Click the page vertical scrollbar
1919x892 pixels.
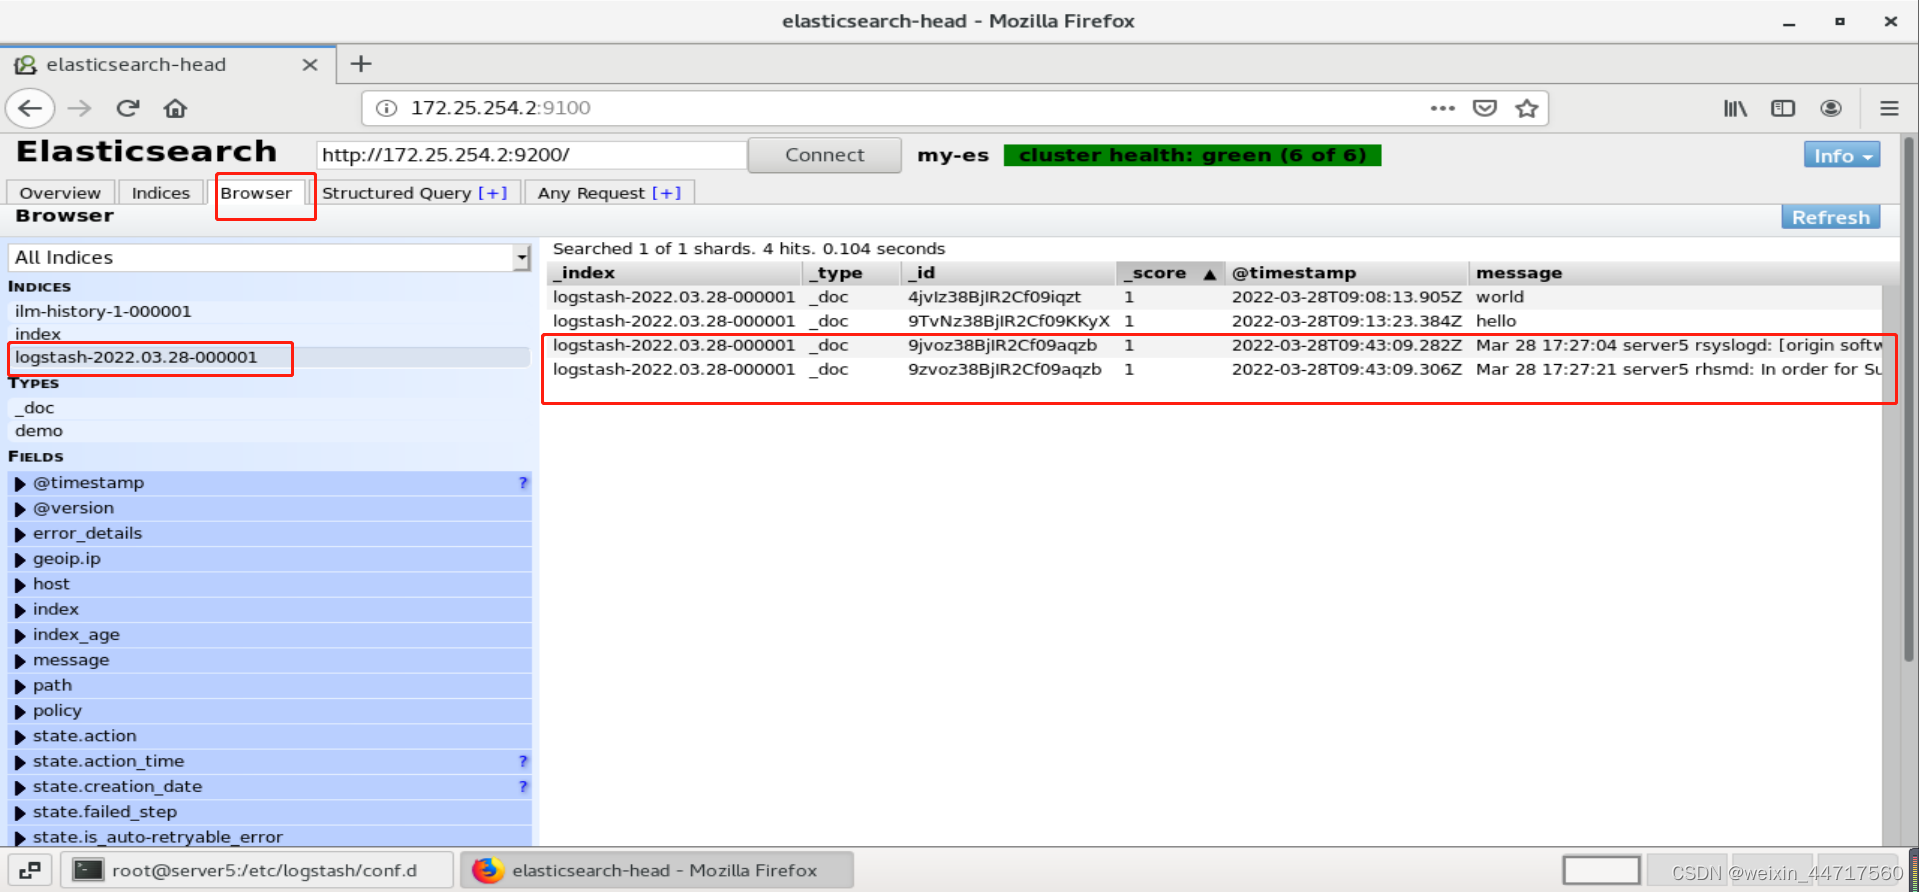coord(1908,400)
